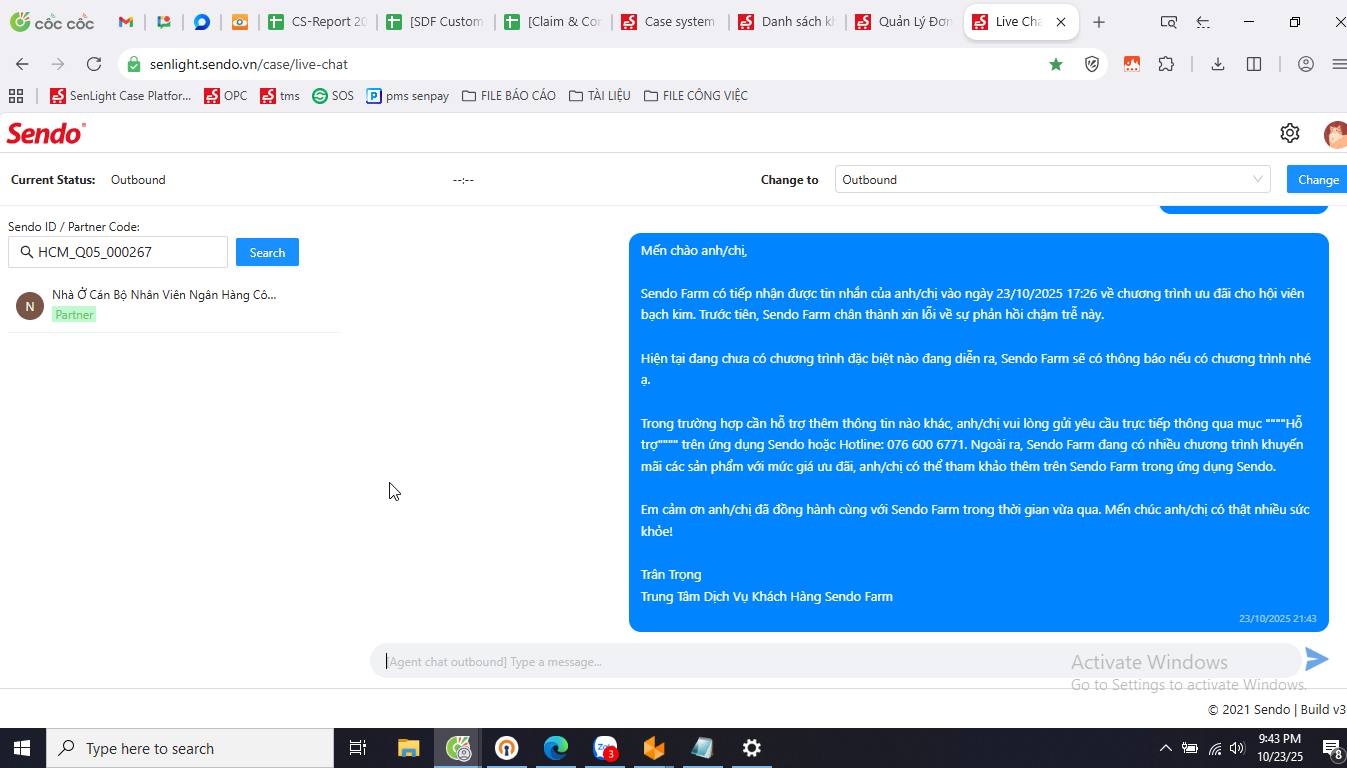
Task: Open Microsoft Edge from the taskbar
Action: tap(556, 748)
